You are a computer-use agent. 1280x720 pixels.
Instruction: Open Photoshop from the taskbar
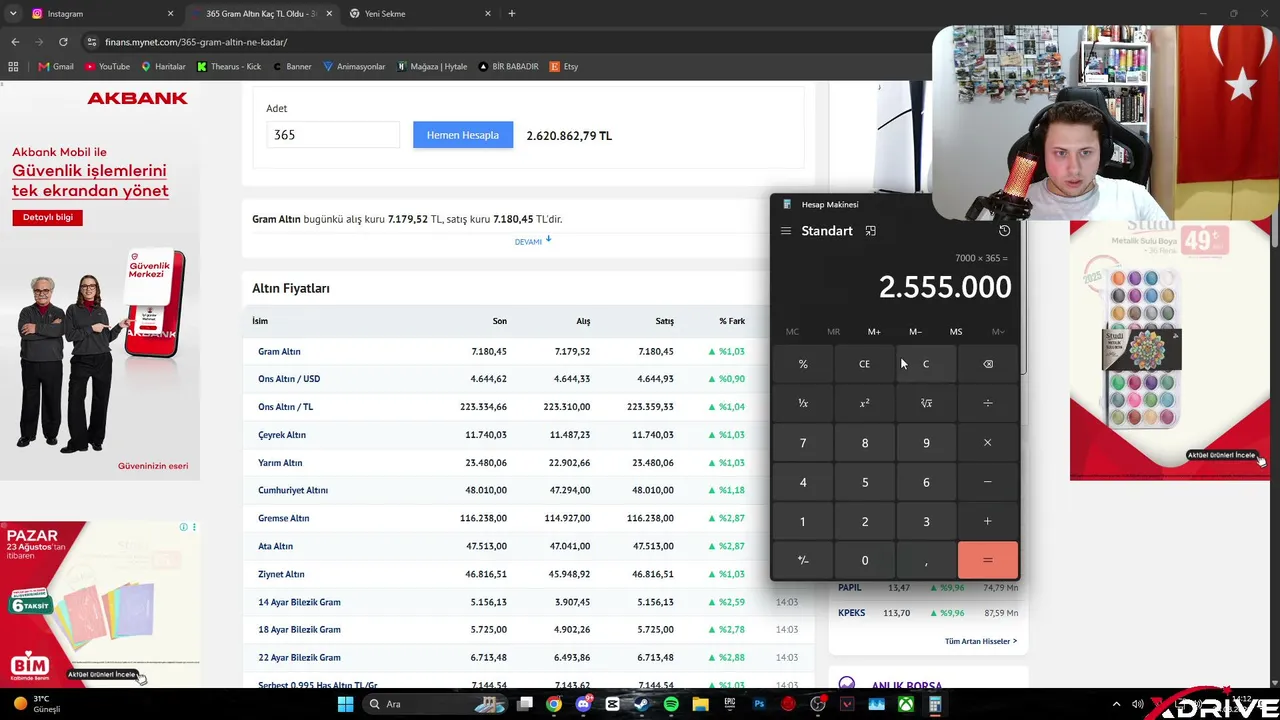pos(759,704)
